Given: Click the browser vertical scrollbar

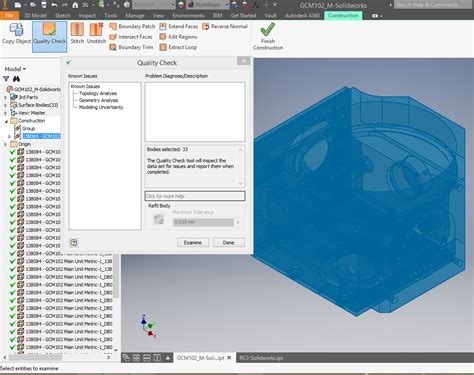Looking at the screenshot, I should coord(116,277).
